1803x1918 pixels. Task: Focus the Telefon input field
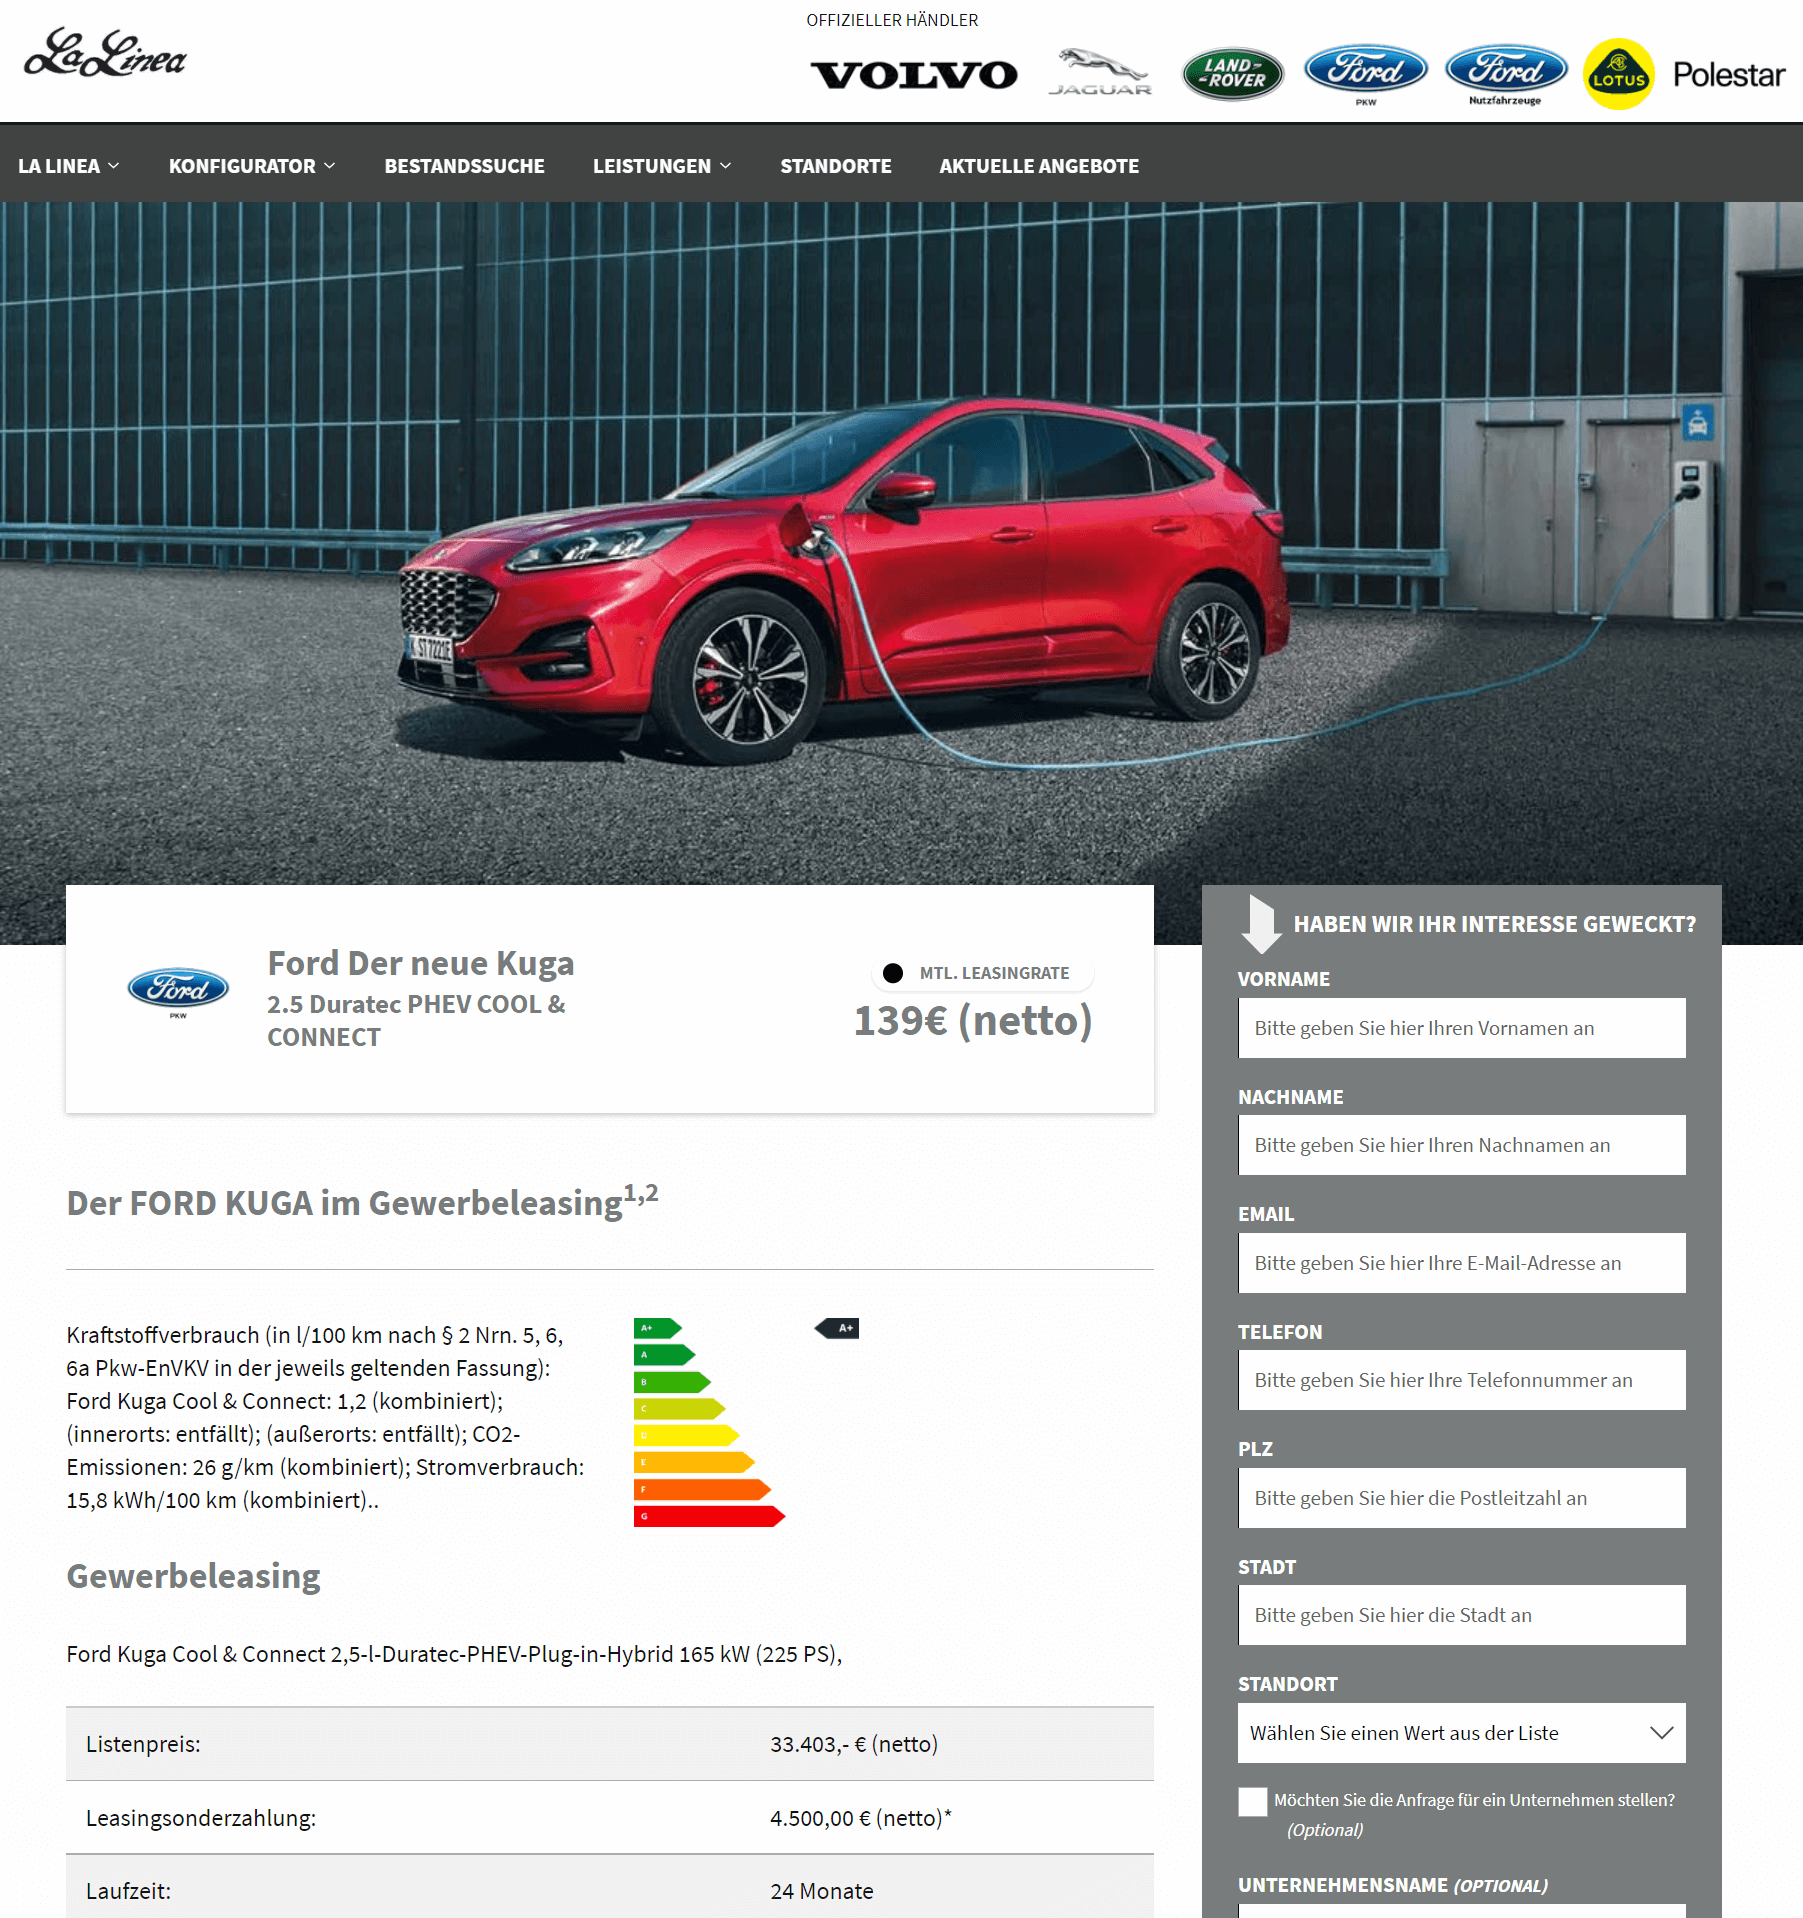(1461, 1380)
